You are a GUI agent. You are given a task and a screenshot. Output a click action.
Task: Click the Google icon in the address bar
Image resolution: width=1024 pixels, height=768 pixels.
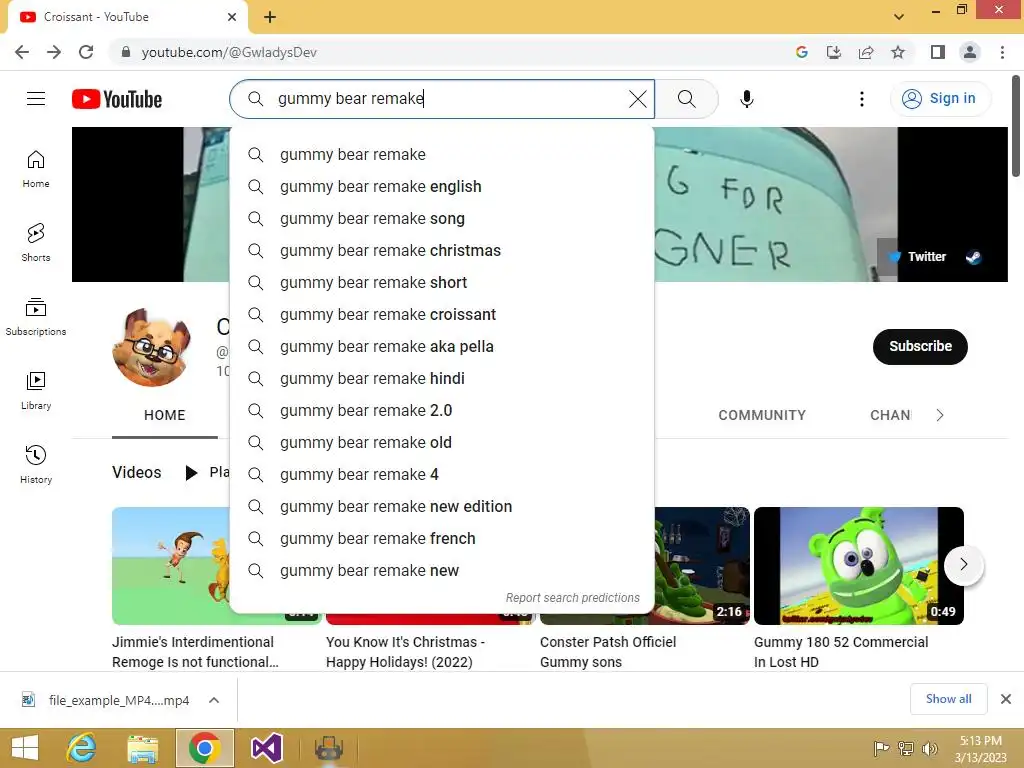(801, 52)
